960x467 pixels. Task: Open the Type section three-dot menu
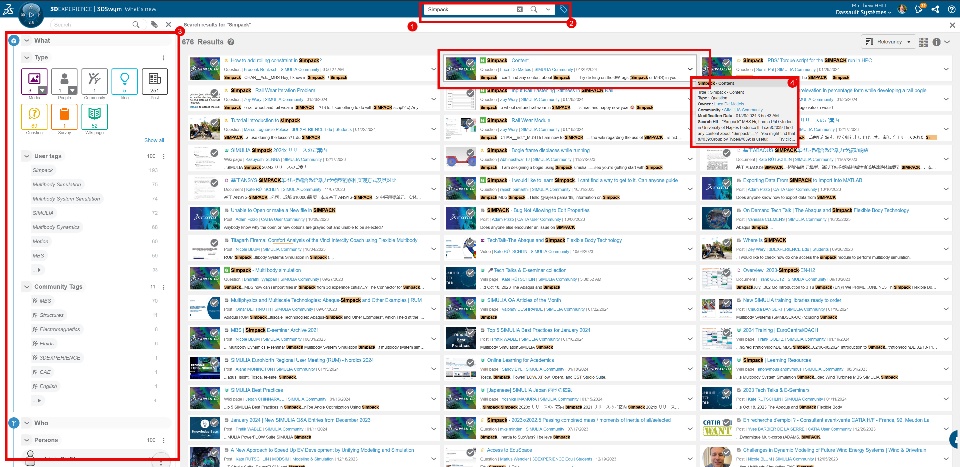click(x=163, y=58)
